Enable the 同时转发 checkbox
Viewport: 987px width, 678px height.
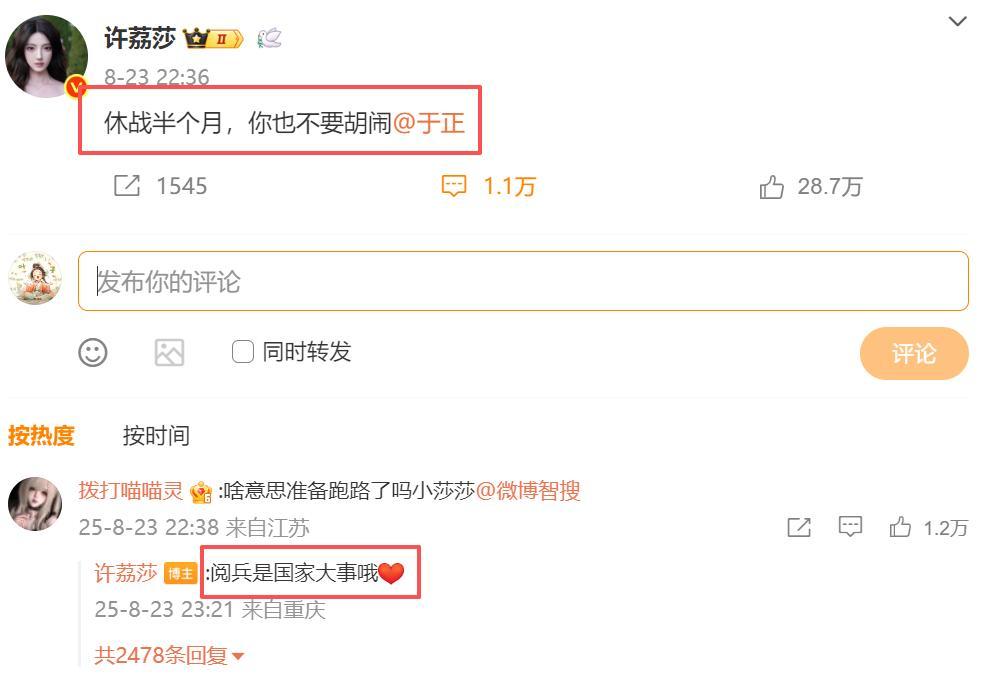[x=242, y=352]
